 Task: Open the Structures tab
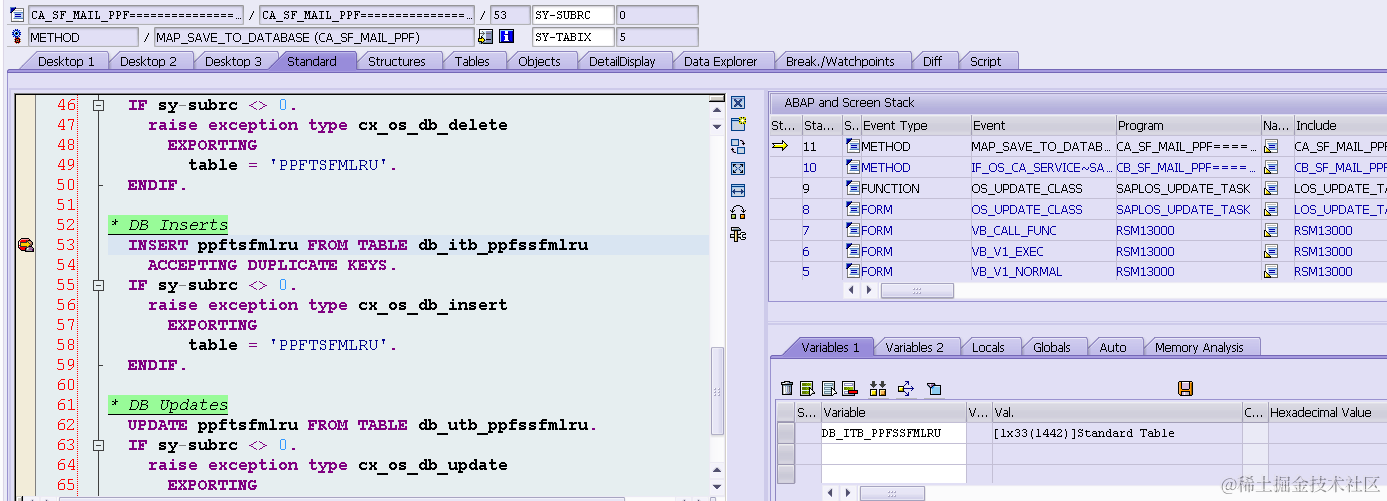[x=396, y=61]
